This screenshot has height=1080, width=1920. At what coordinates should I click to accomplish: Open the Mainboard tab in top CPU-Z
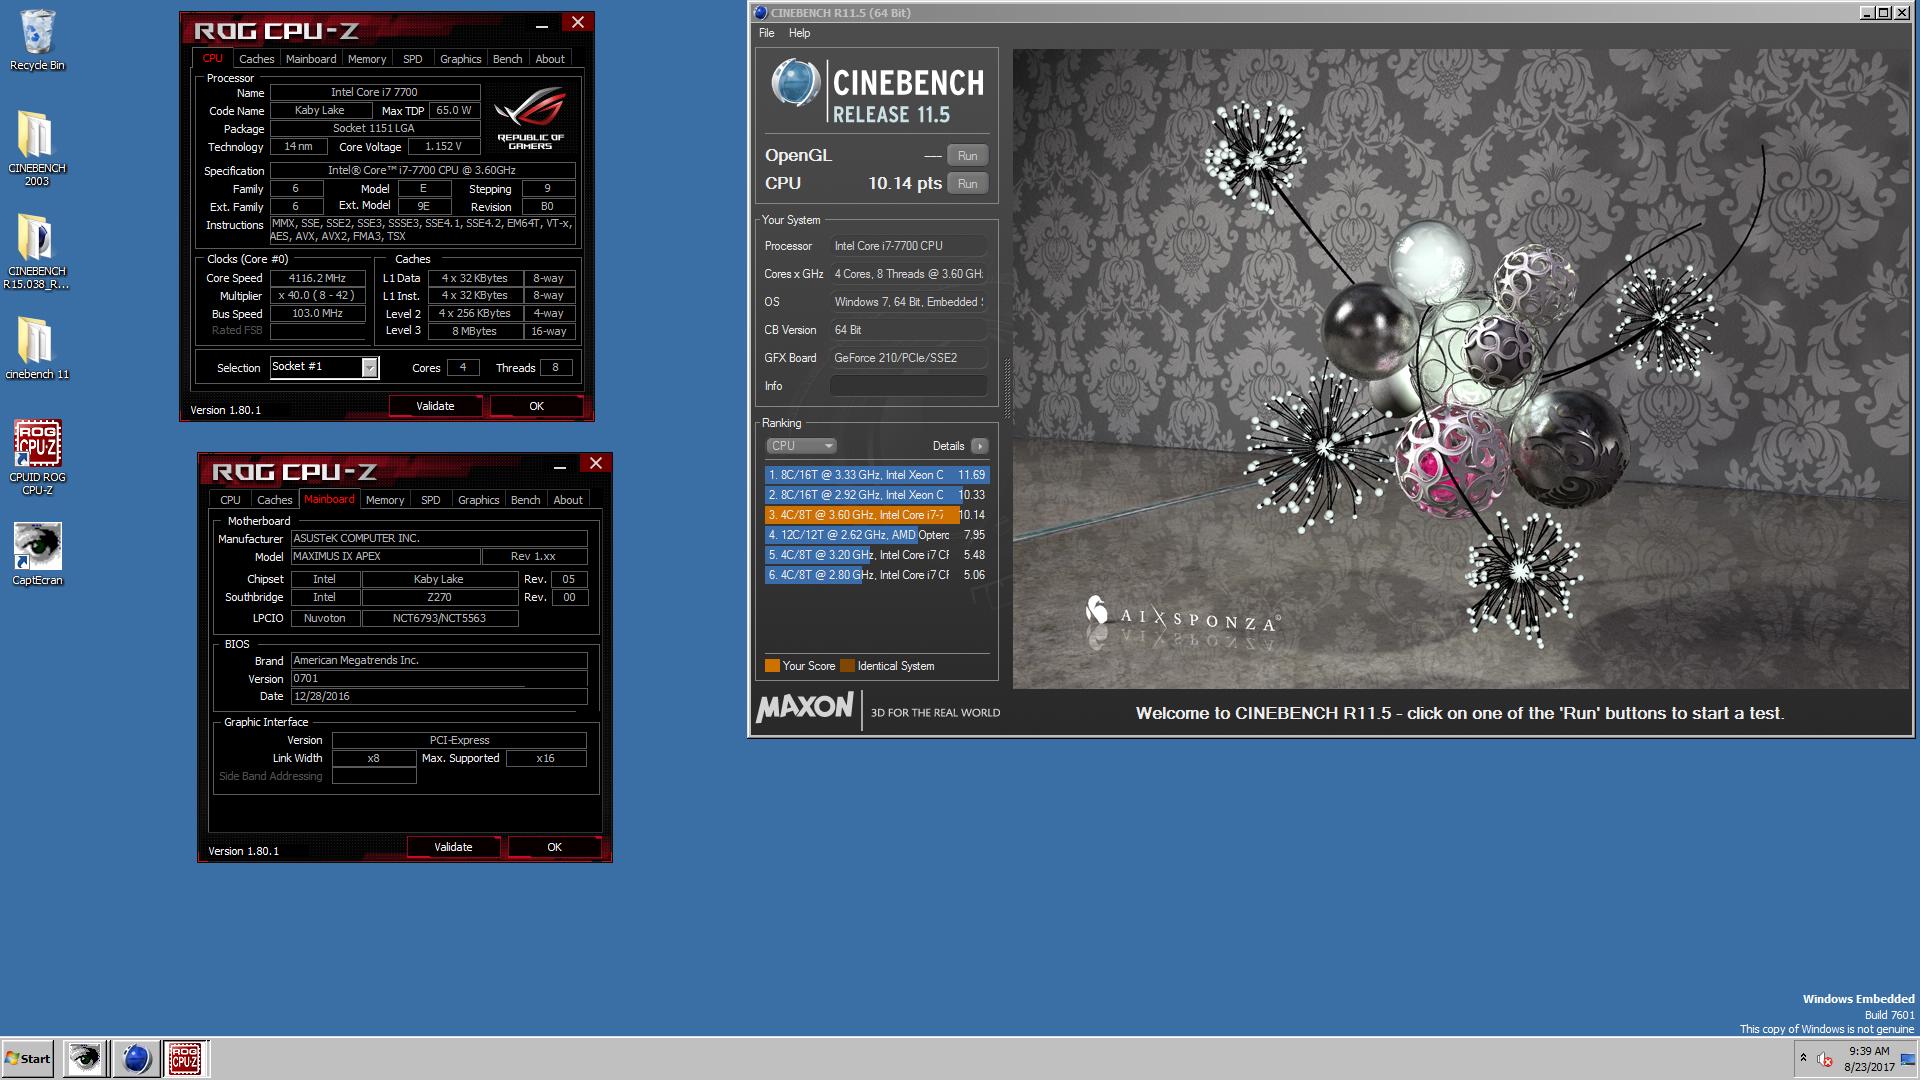(x=311, y=59)
